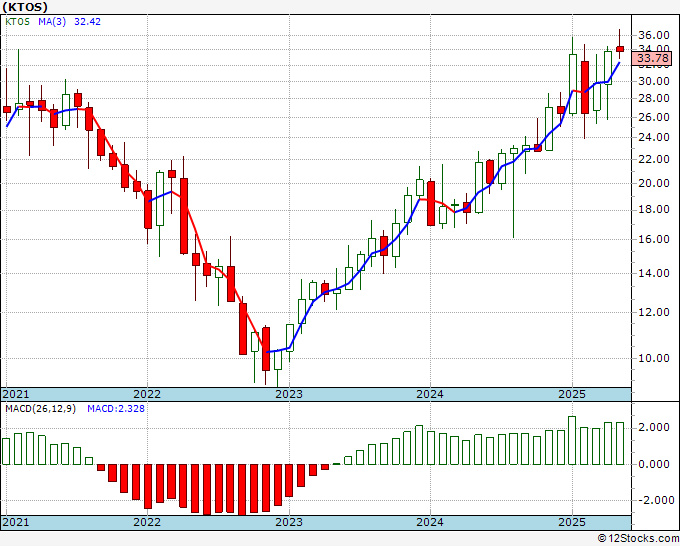Click the 2.000 MACD axis label
This screenshot has height=546, width=680.
pyautogui.click(x=654, y=428)
